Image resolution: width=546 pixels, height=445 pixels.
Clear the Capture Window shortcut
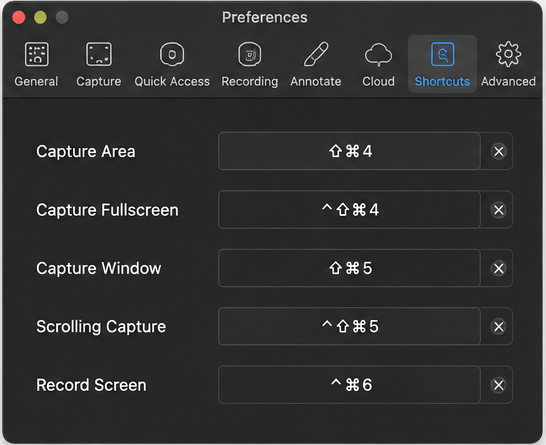498,268
